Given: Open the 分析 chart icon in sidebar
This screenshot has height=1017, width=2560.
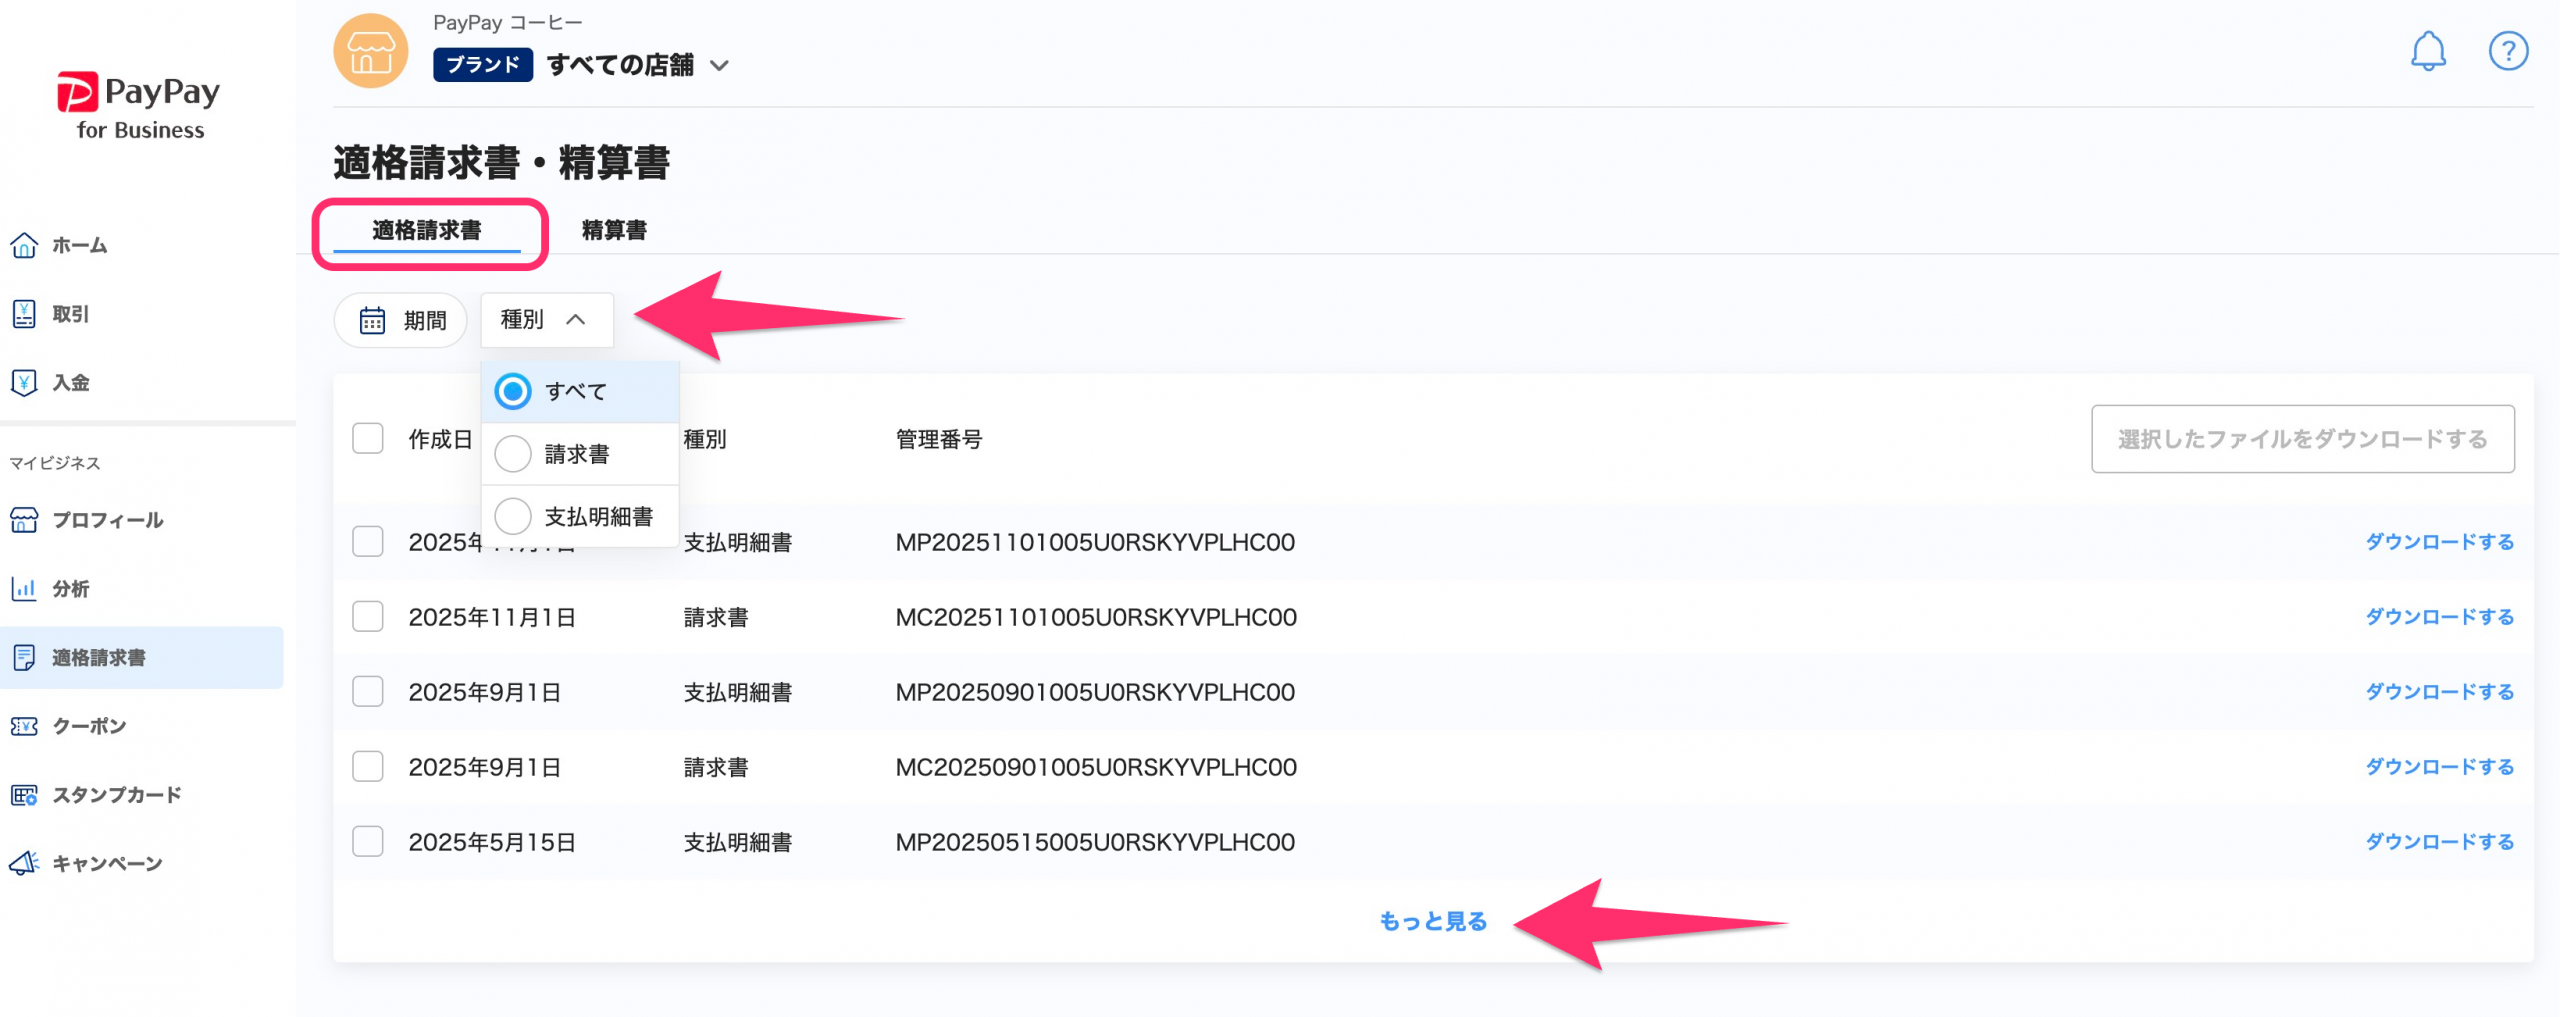Looking at the screenshot, I should pos(24,589).
